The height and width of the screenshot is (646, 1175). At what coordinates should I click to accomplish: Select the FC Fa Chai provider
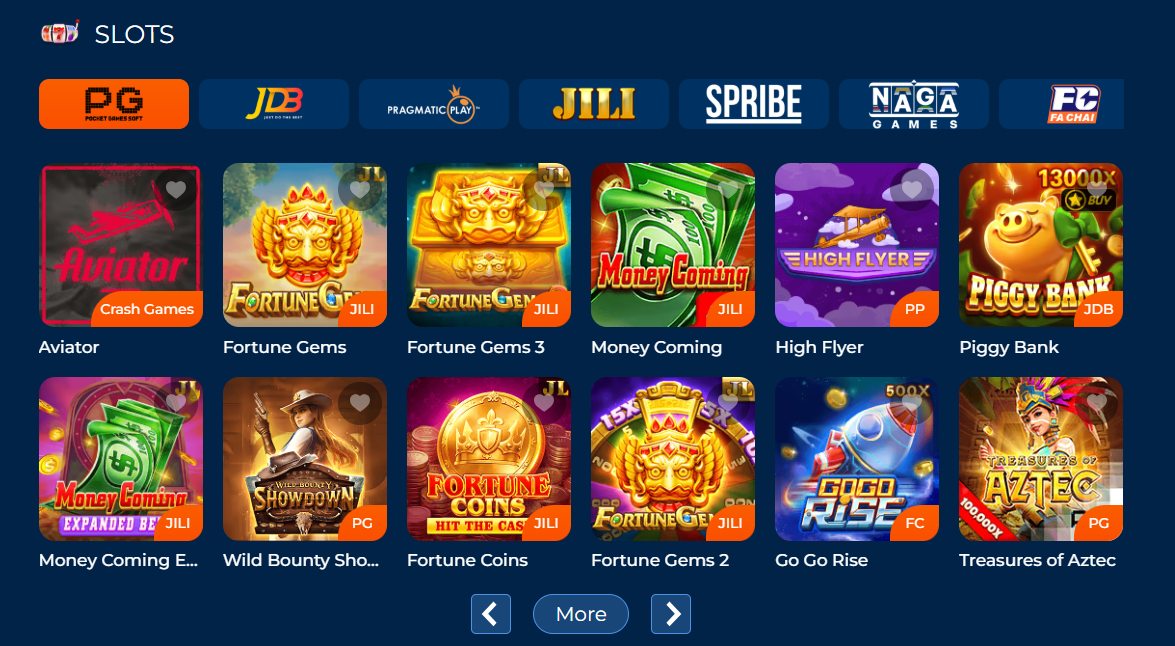click(x=1062, y=104)
